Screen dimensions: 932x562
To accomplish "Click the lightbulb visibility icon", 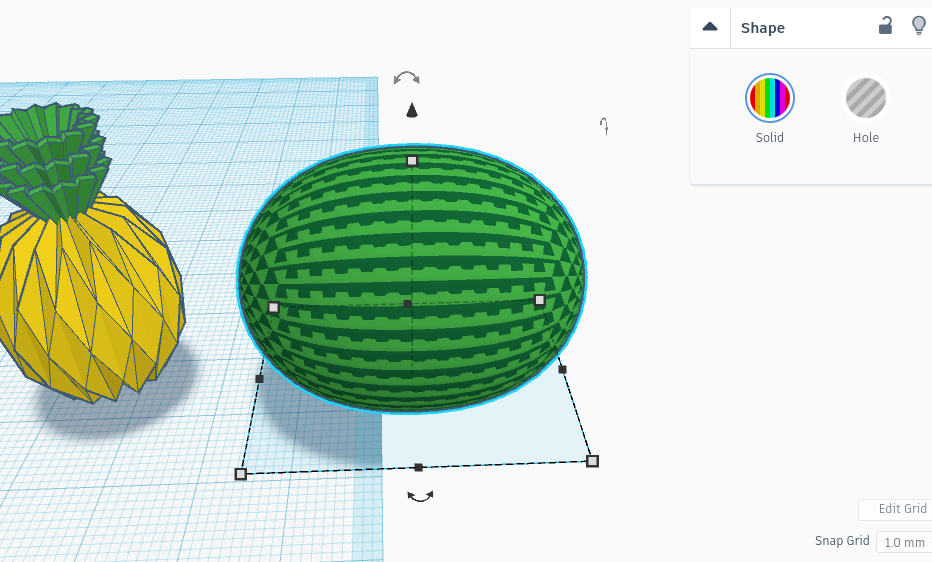I will coord(919,26).
